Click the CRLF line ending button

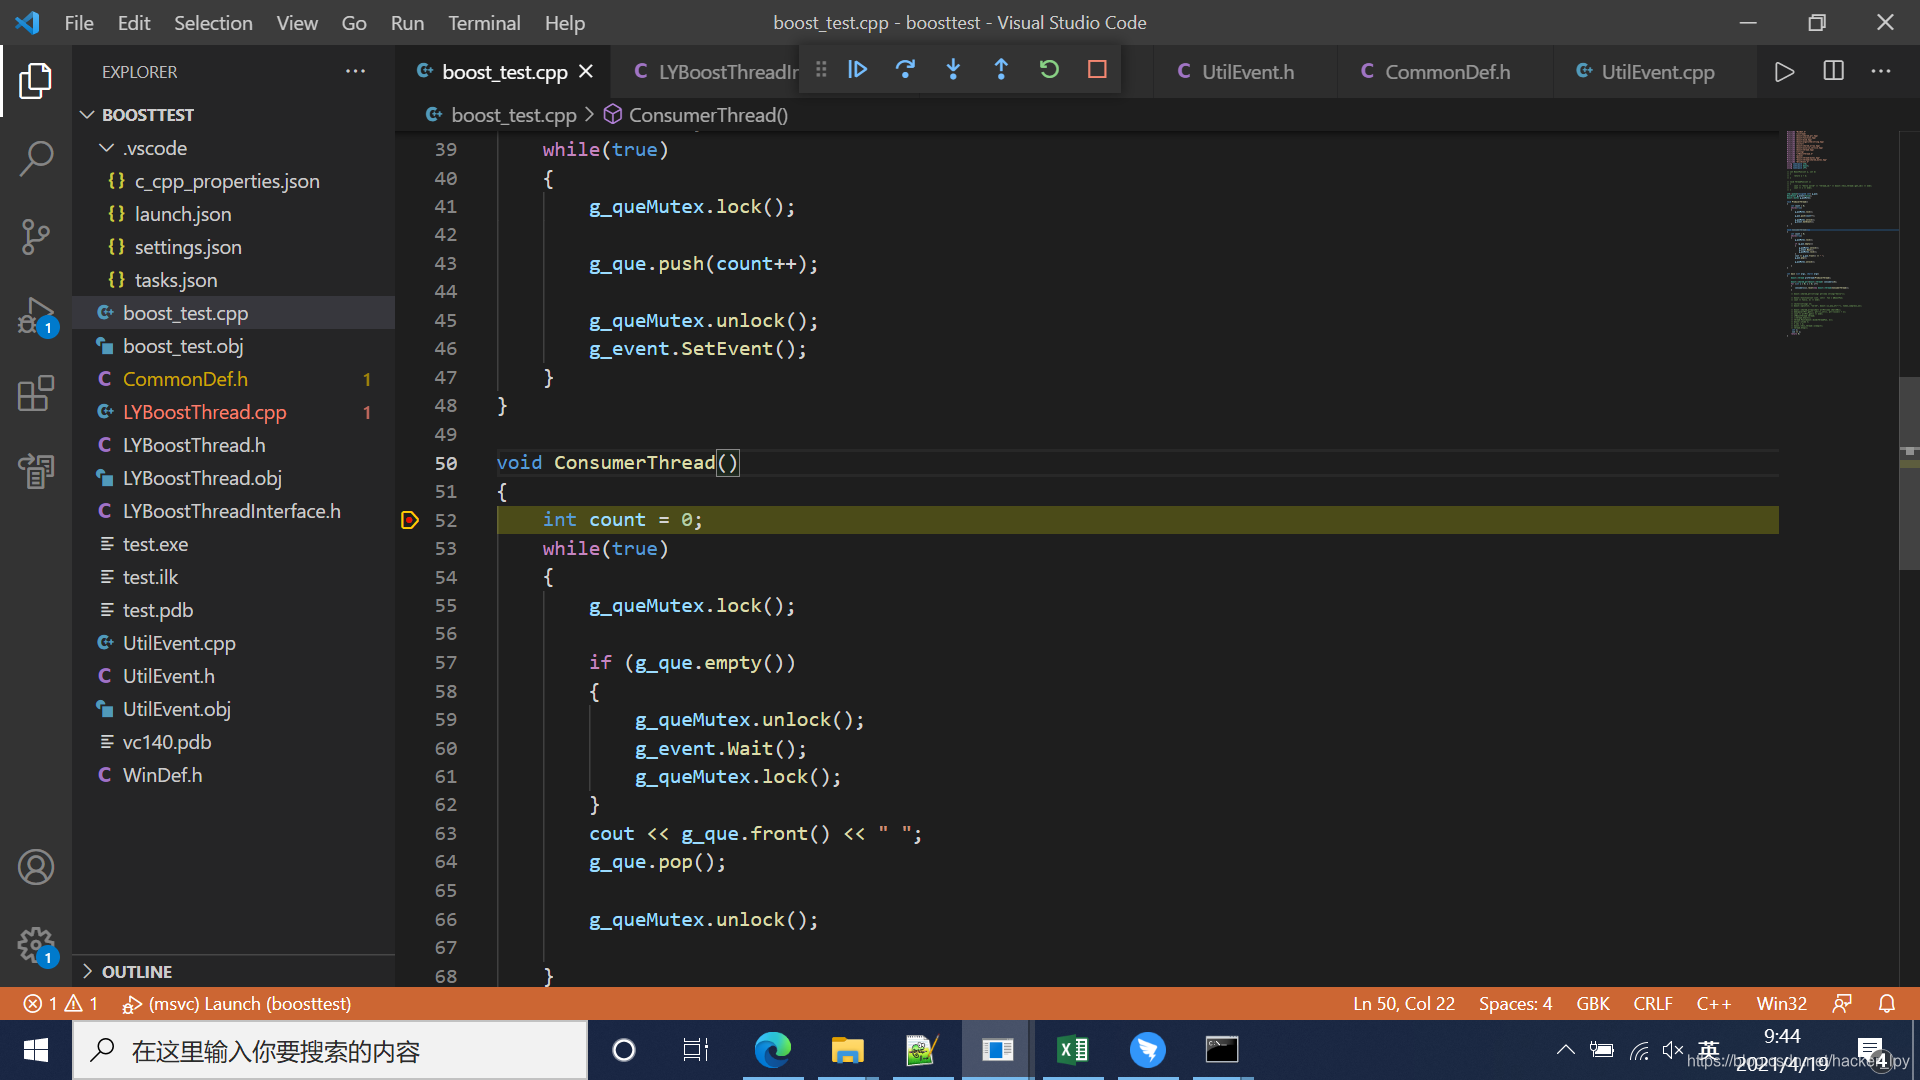[x=1652, y=1003]
